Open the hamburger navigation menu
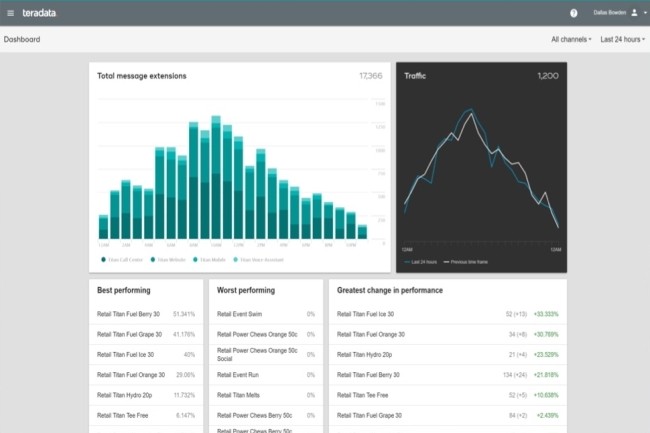Viewport: 650px width, 433px height. (x=11, y=13)
